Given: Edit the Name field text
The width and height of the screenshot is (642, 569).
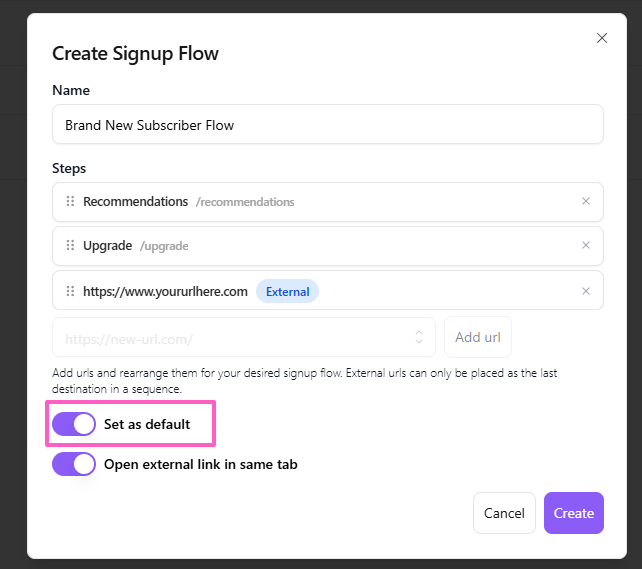Looking at the screenshot, I should tap(327, 125).
